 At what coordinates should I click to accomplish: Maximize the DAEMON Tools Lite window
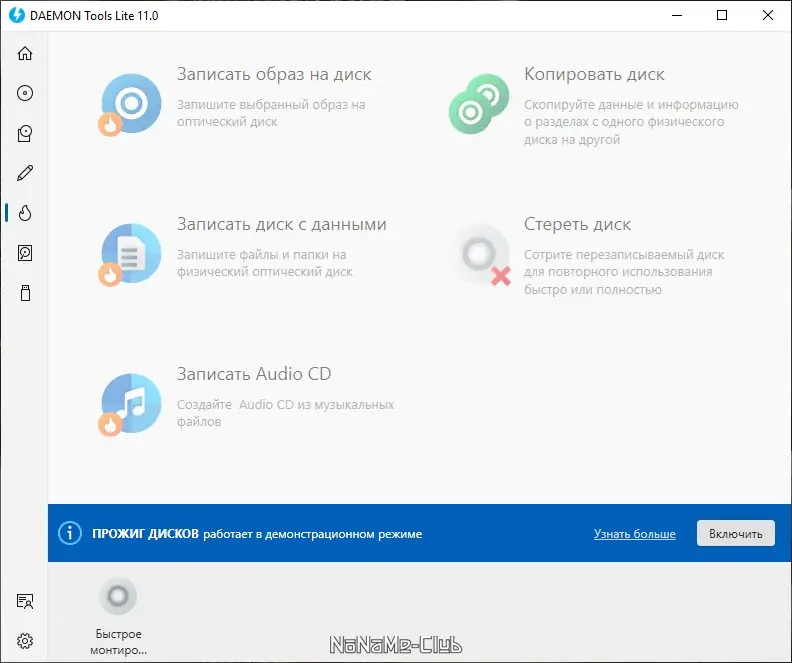pyautogui.click(x=722, y=15)
